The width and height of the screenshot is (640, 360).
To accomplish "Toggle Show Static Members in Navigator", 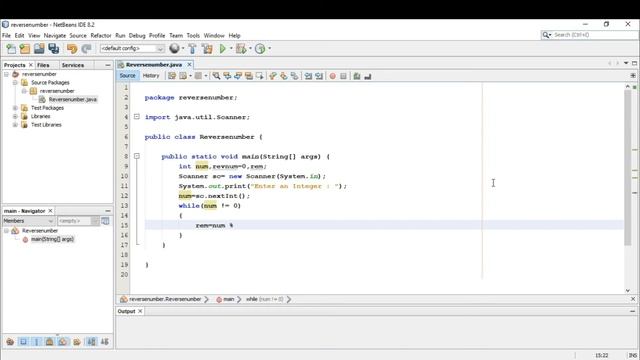I will [36, 342].
